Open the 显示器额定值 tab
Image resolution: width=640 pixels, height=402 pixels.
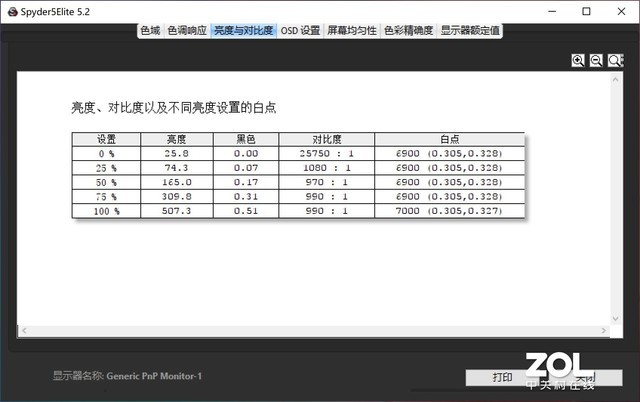point(470,31)
